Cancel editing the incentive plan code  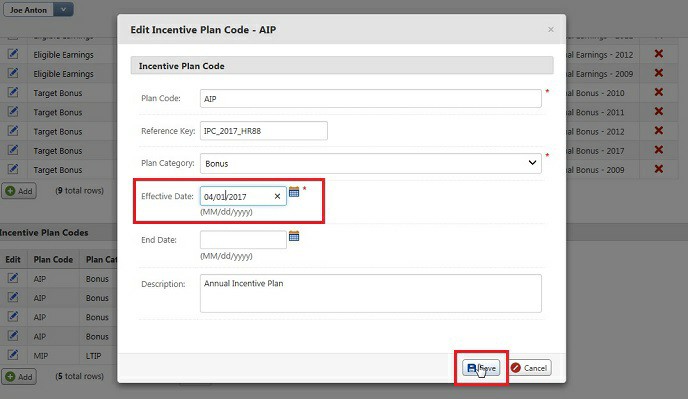click(530, 368)
